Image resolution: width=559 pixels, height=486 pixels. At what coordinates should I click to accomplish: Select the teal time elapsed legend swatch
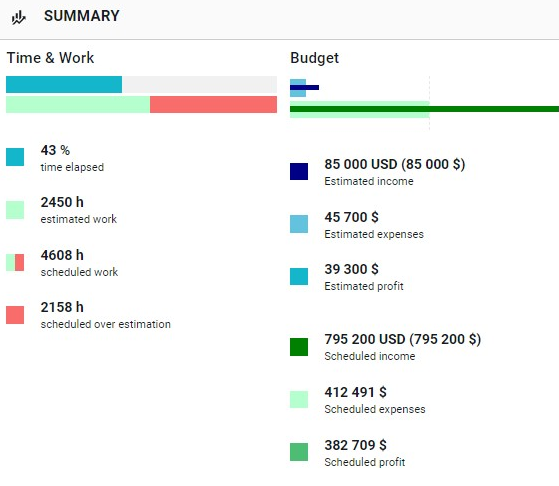(15, 157)
